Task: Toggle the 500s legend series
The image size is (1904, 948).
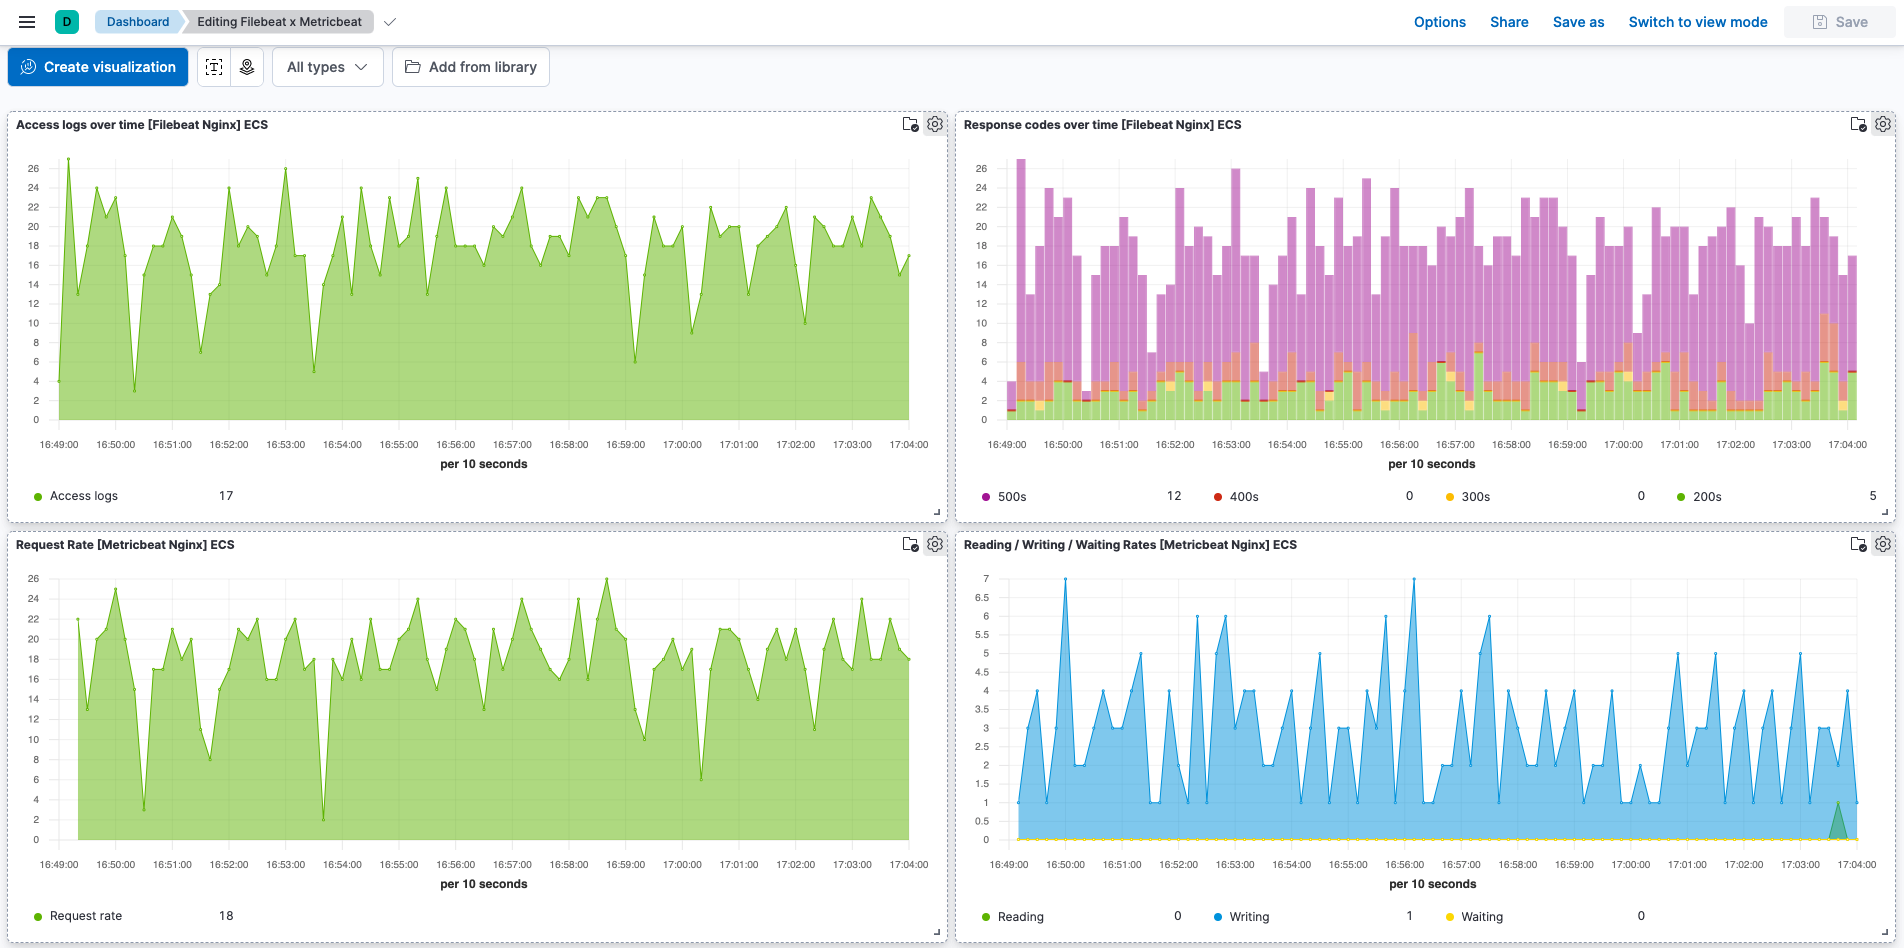Action: tap(1012, 497)
